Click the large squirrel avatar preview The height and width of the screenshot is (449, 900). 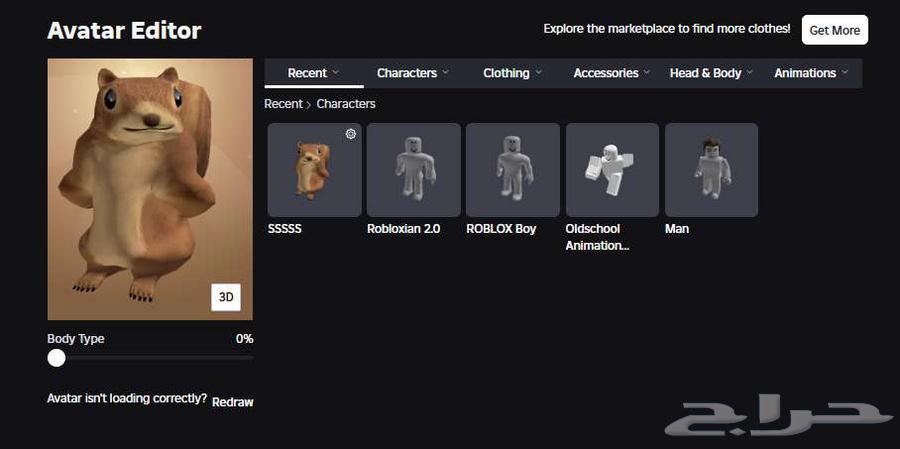(x=150, y=189)
